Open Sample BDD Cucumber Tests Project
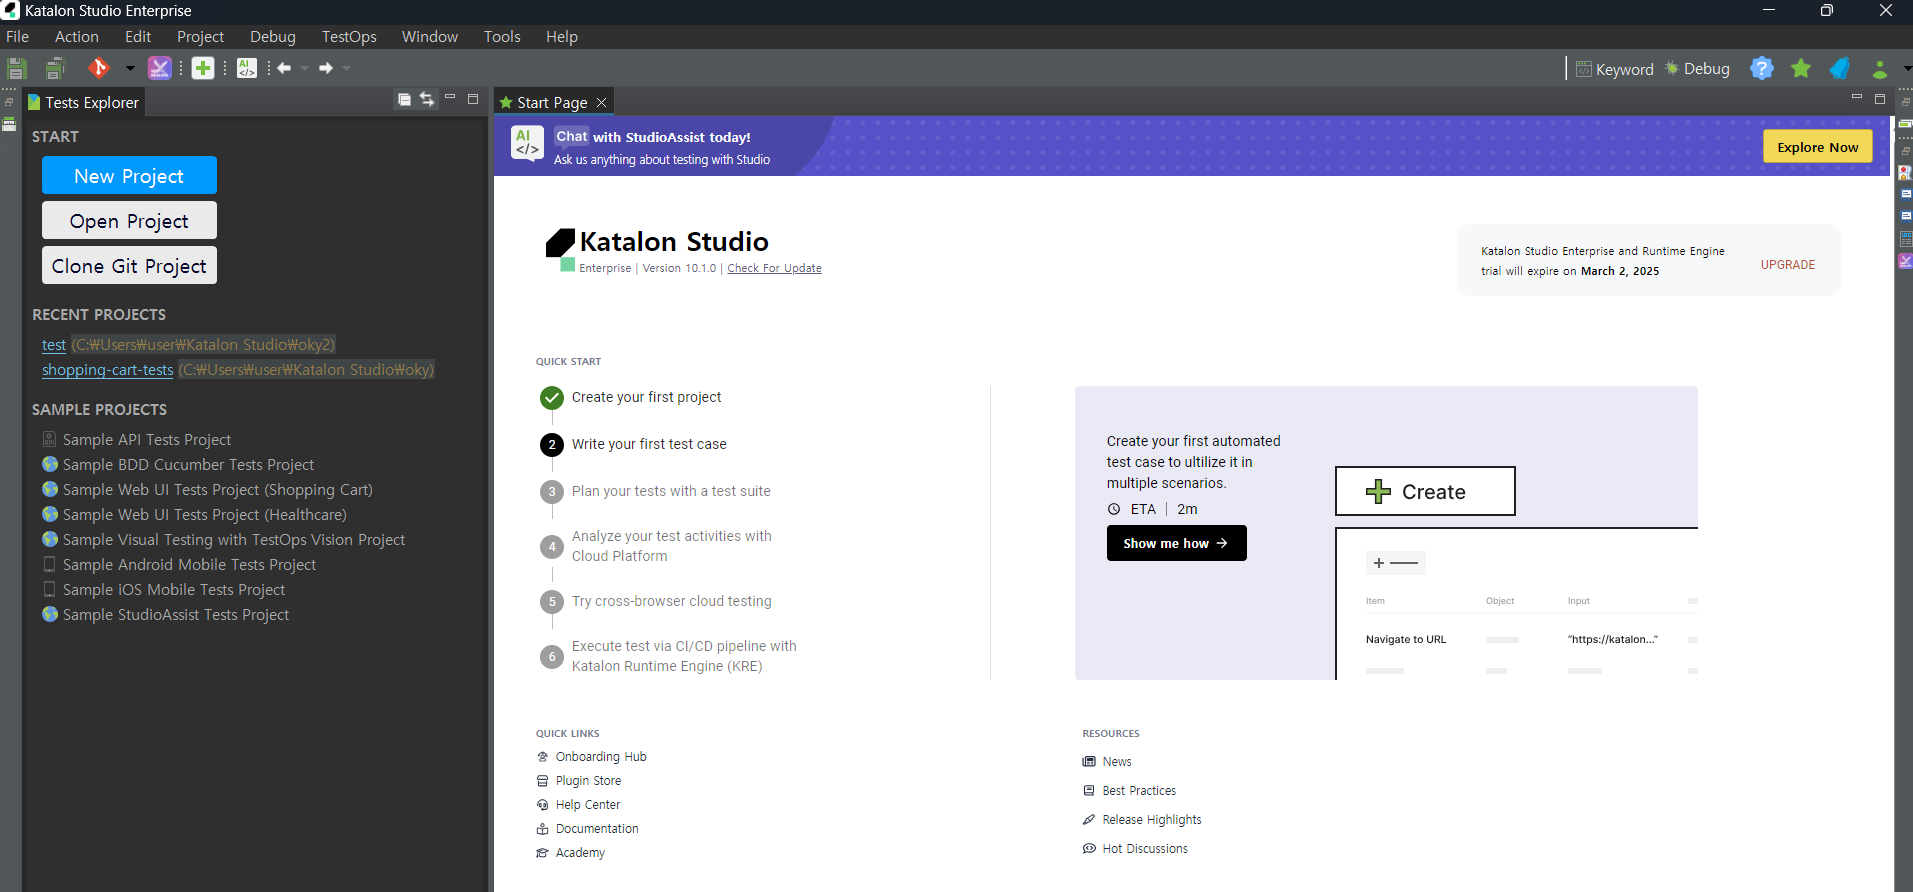1913x892 pixels. point(188,464)
